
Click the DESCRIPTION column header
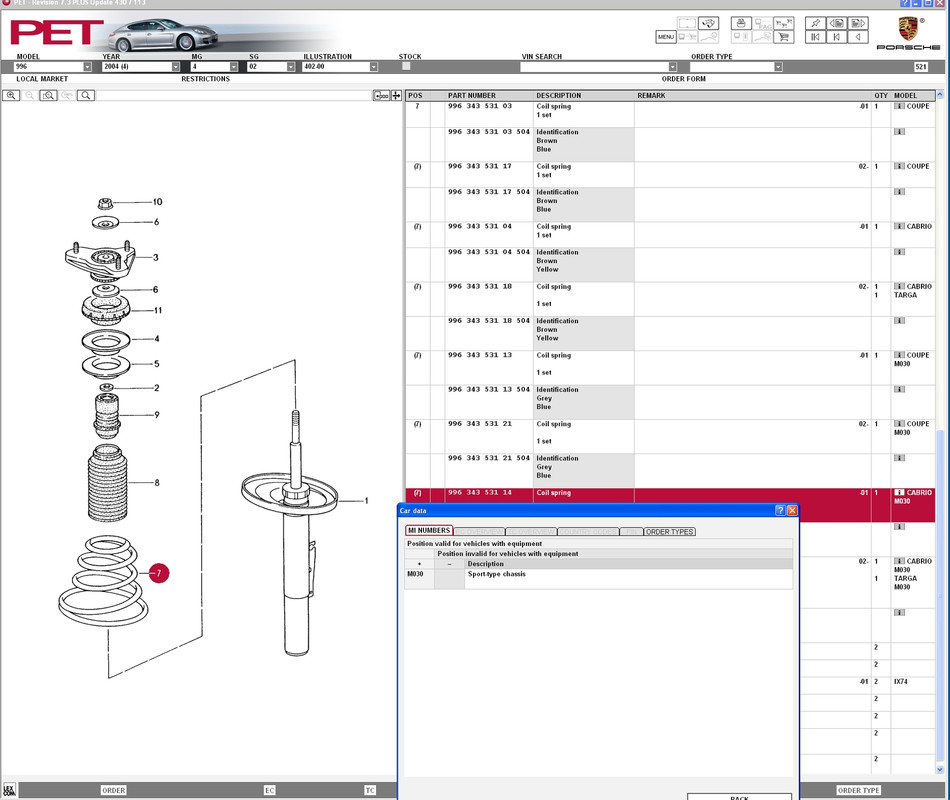[559, 96]
